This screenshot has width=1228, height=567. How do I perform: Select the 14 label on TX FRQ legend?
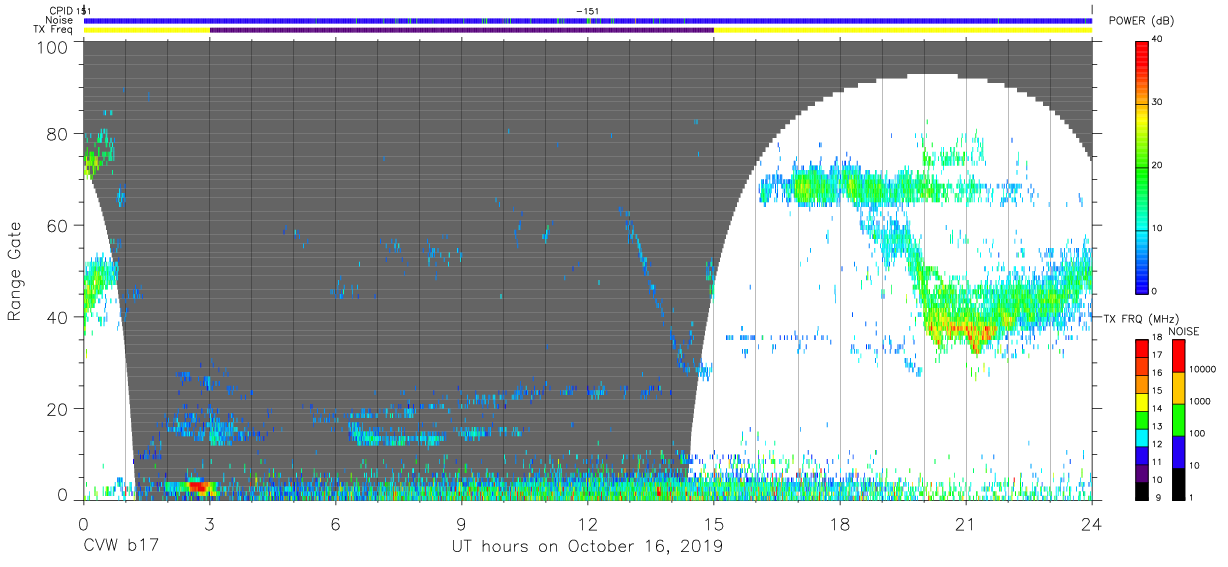coord(1159,408)
